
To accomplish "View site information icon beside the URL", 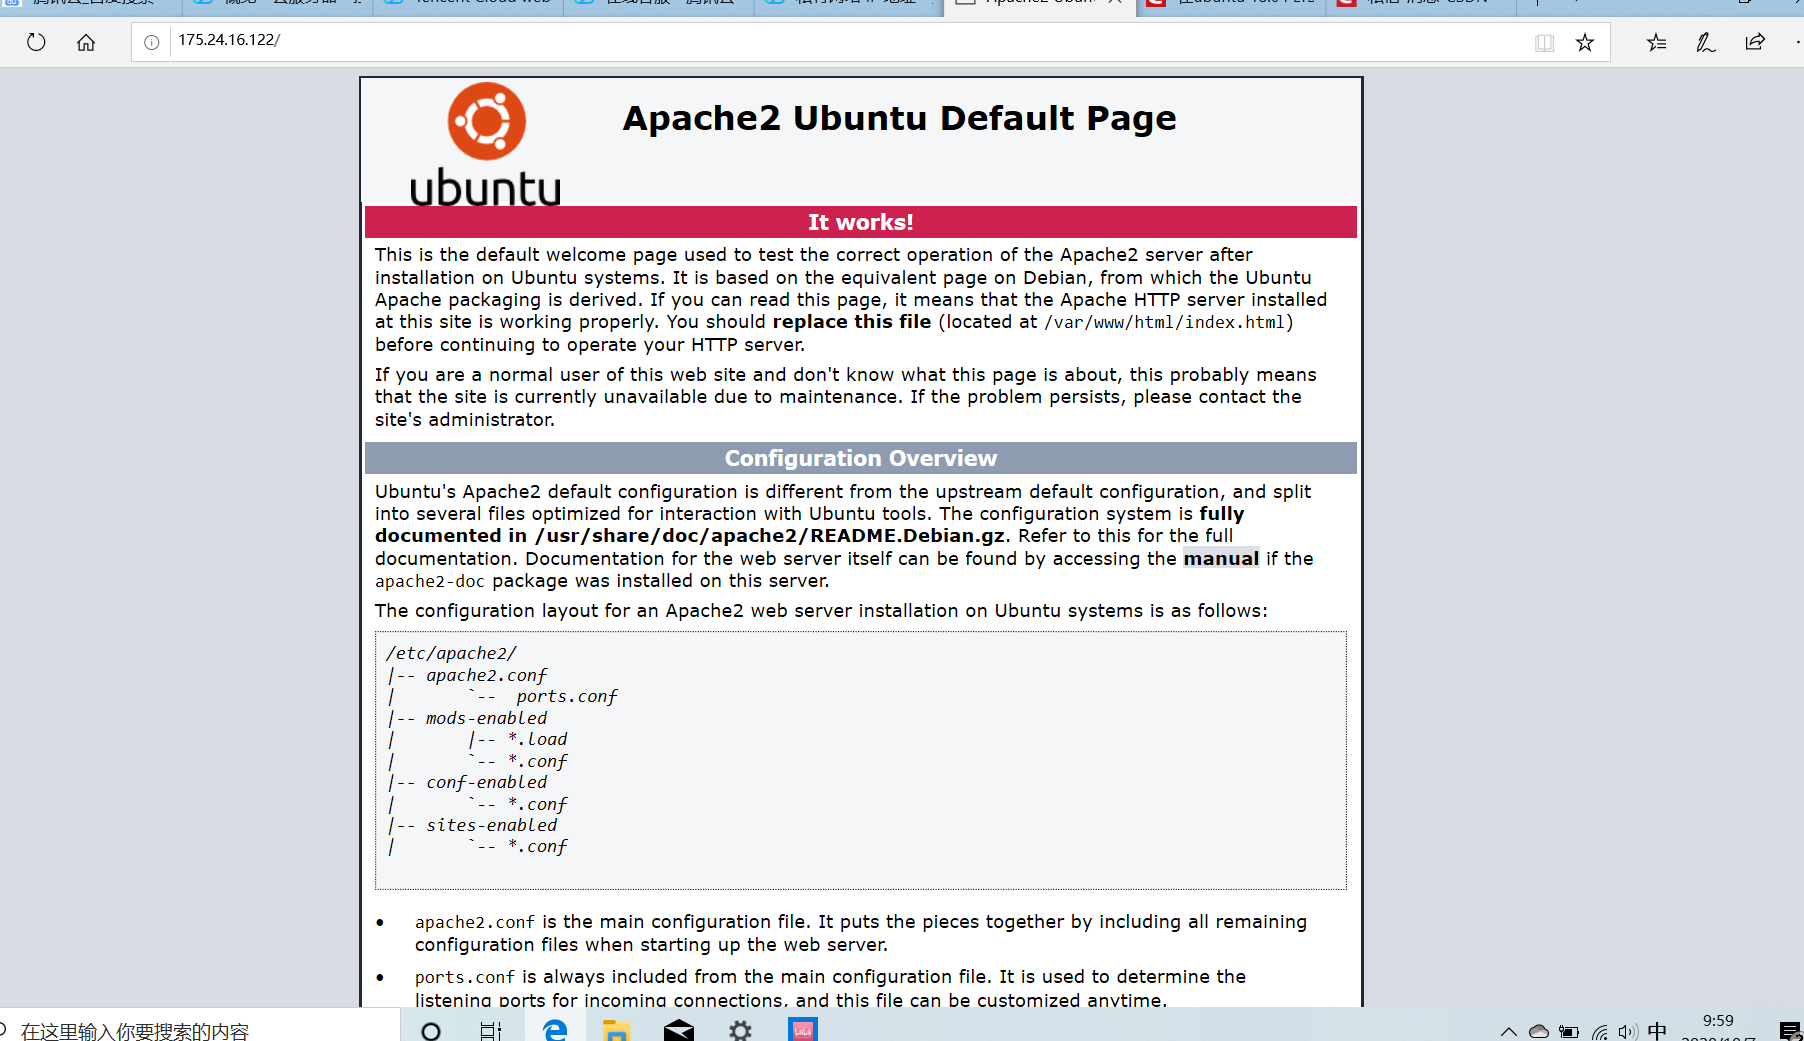I will pos(151,42).
